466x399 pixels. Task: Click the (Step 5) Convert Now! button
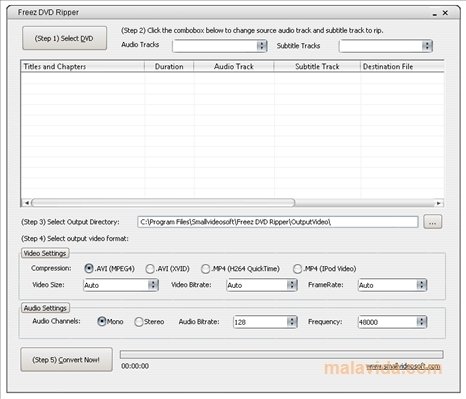tap(66, 360)
